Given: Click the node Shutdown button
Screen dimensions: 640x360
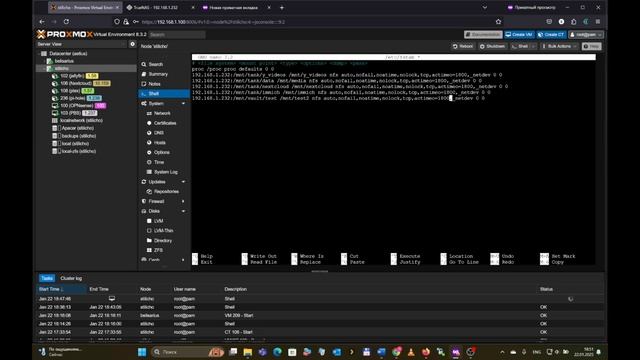Looking at the screenshot, I should tap(492, 47).
